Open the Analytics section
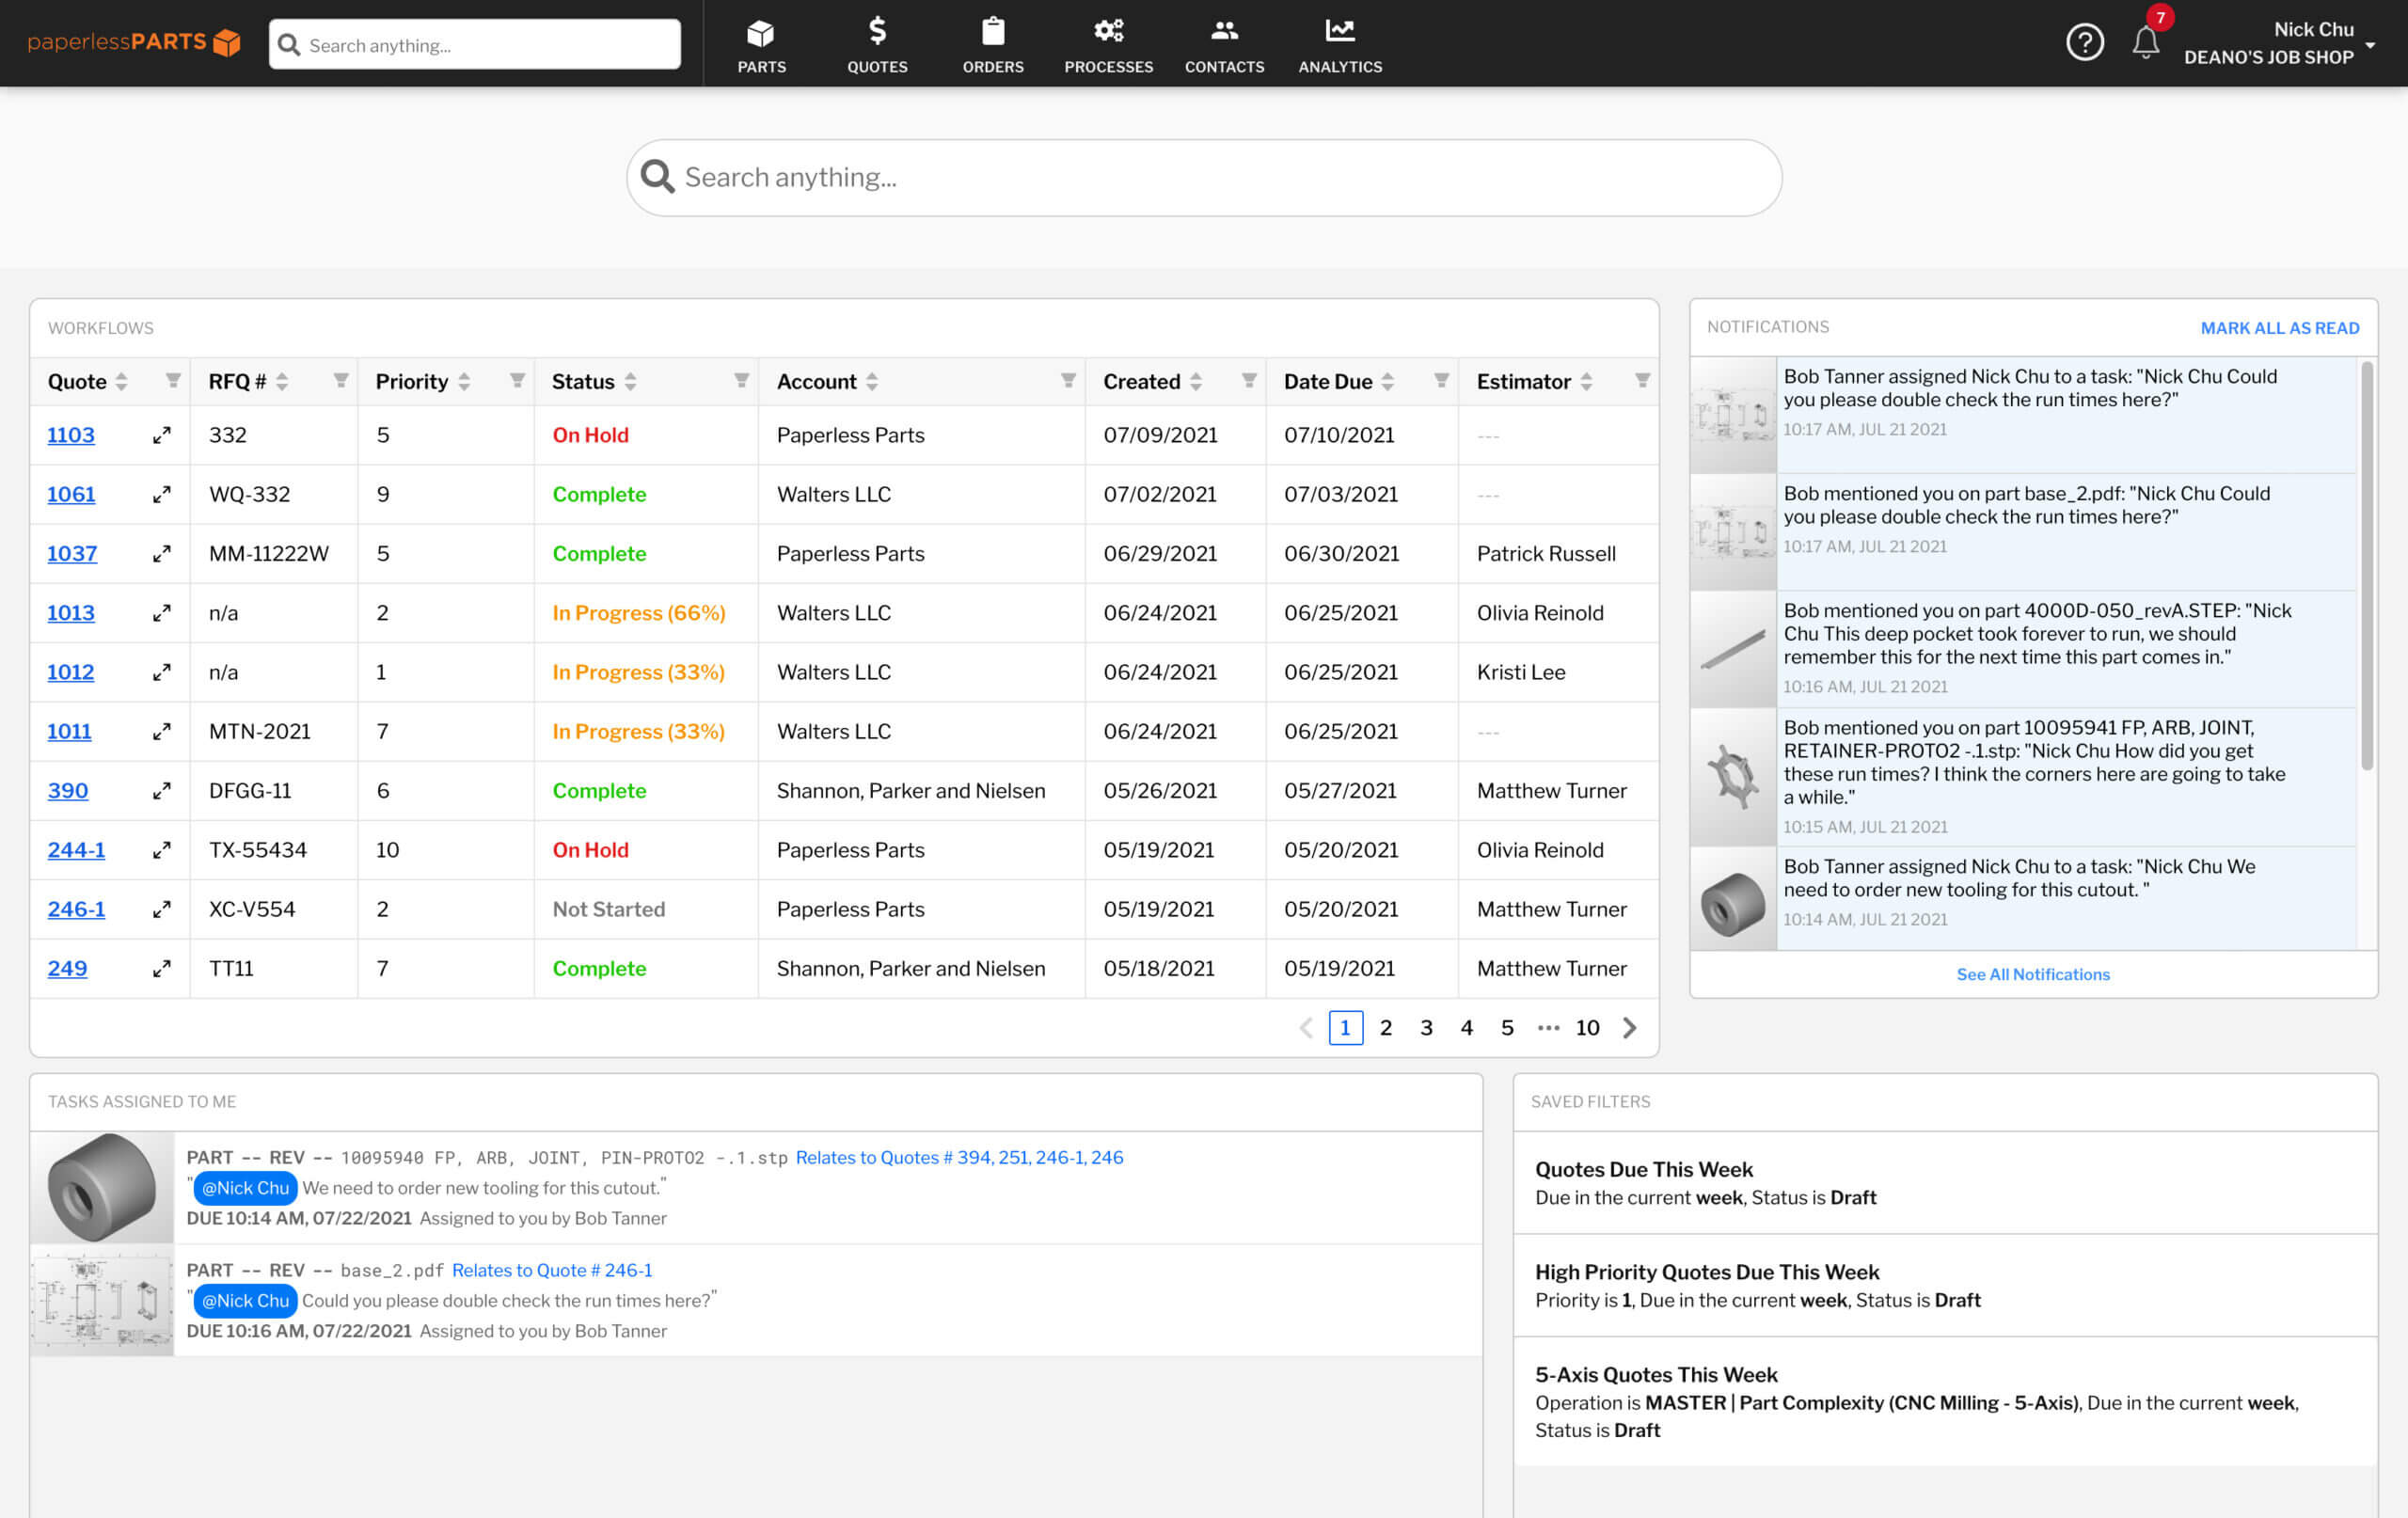Viewport: 2408px width, 1518px height. (1340, 44)
